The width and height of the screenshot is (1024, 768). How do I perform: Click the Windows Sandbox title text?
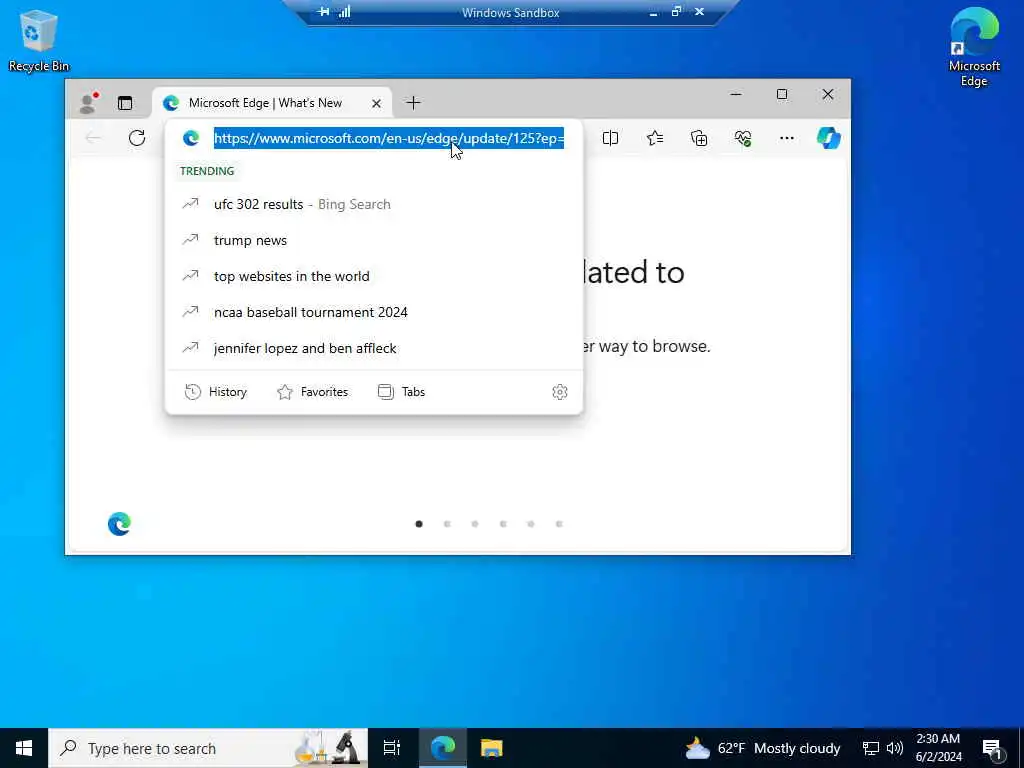point(511,13)
